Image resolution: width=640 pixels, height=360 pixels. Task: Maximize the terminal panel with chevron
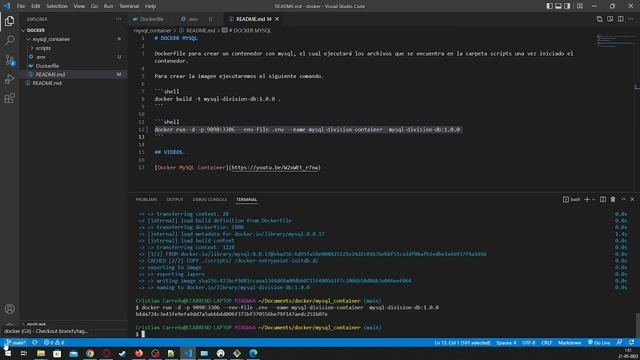coord(623,200)
